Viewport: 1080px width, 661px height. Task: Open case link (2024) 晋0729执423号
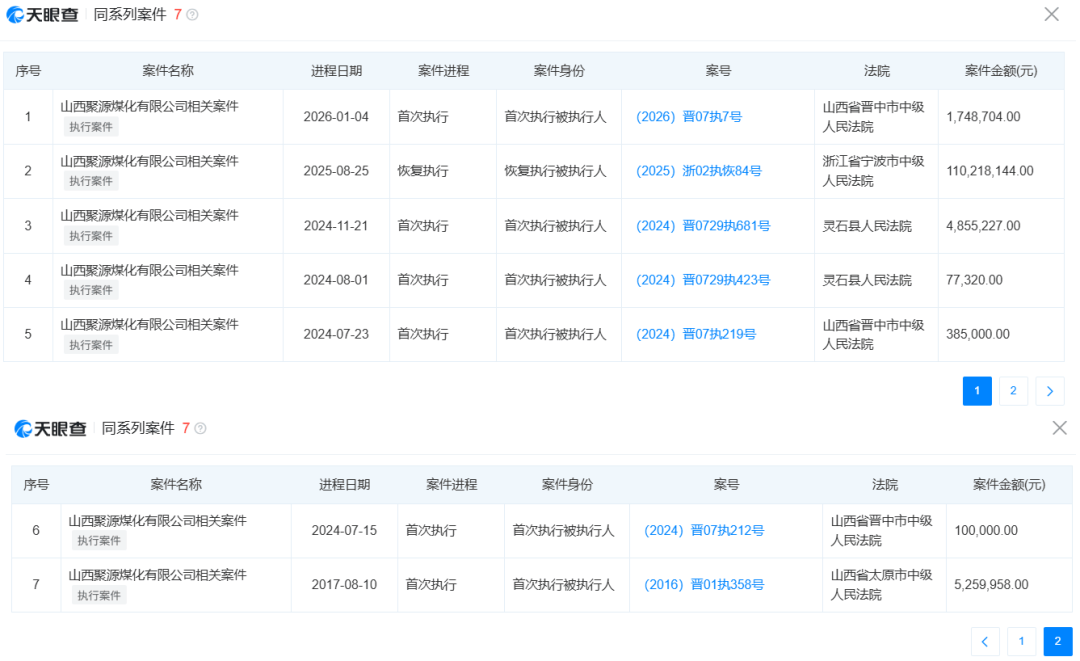(703, 280)
